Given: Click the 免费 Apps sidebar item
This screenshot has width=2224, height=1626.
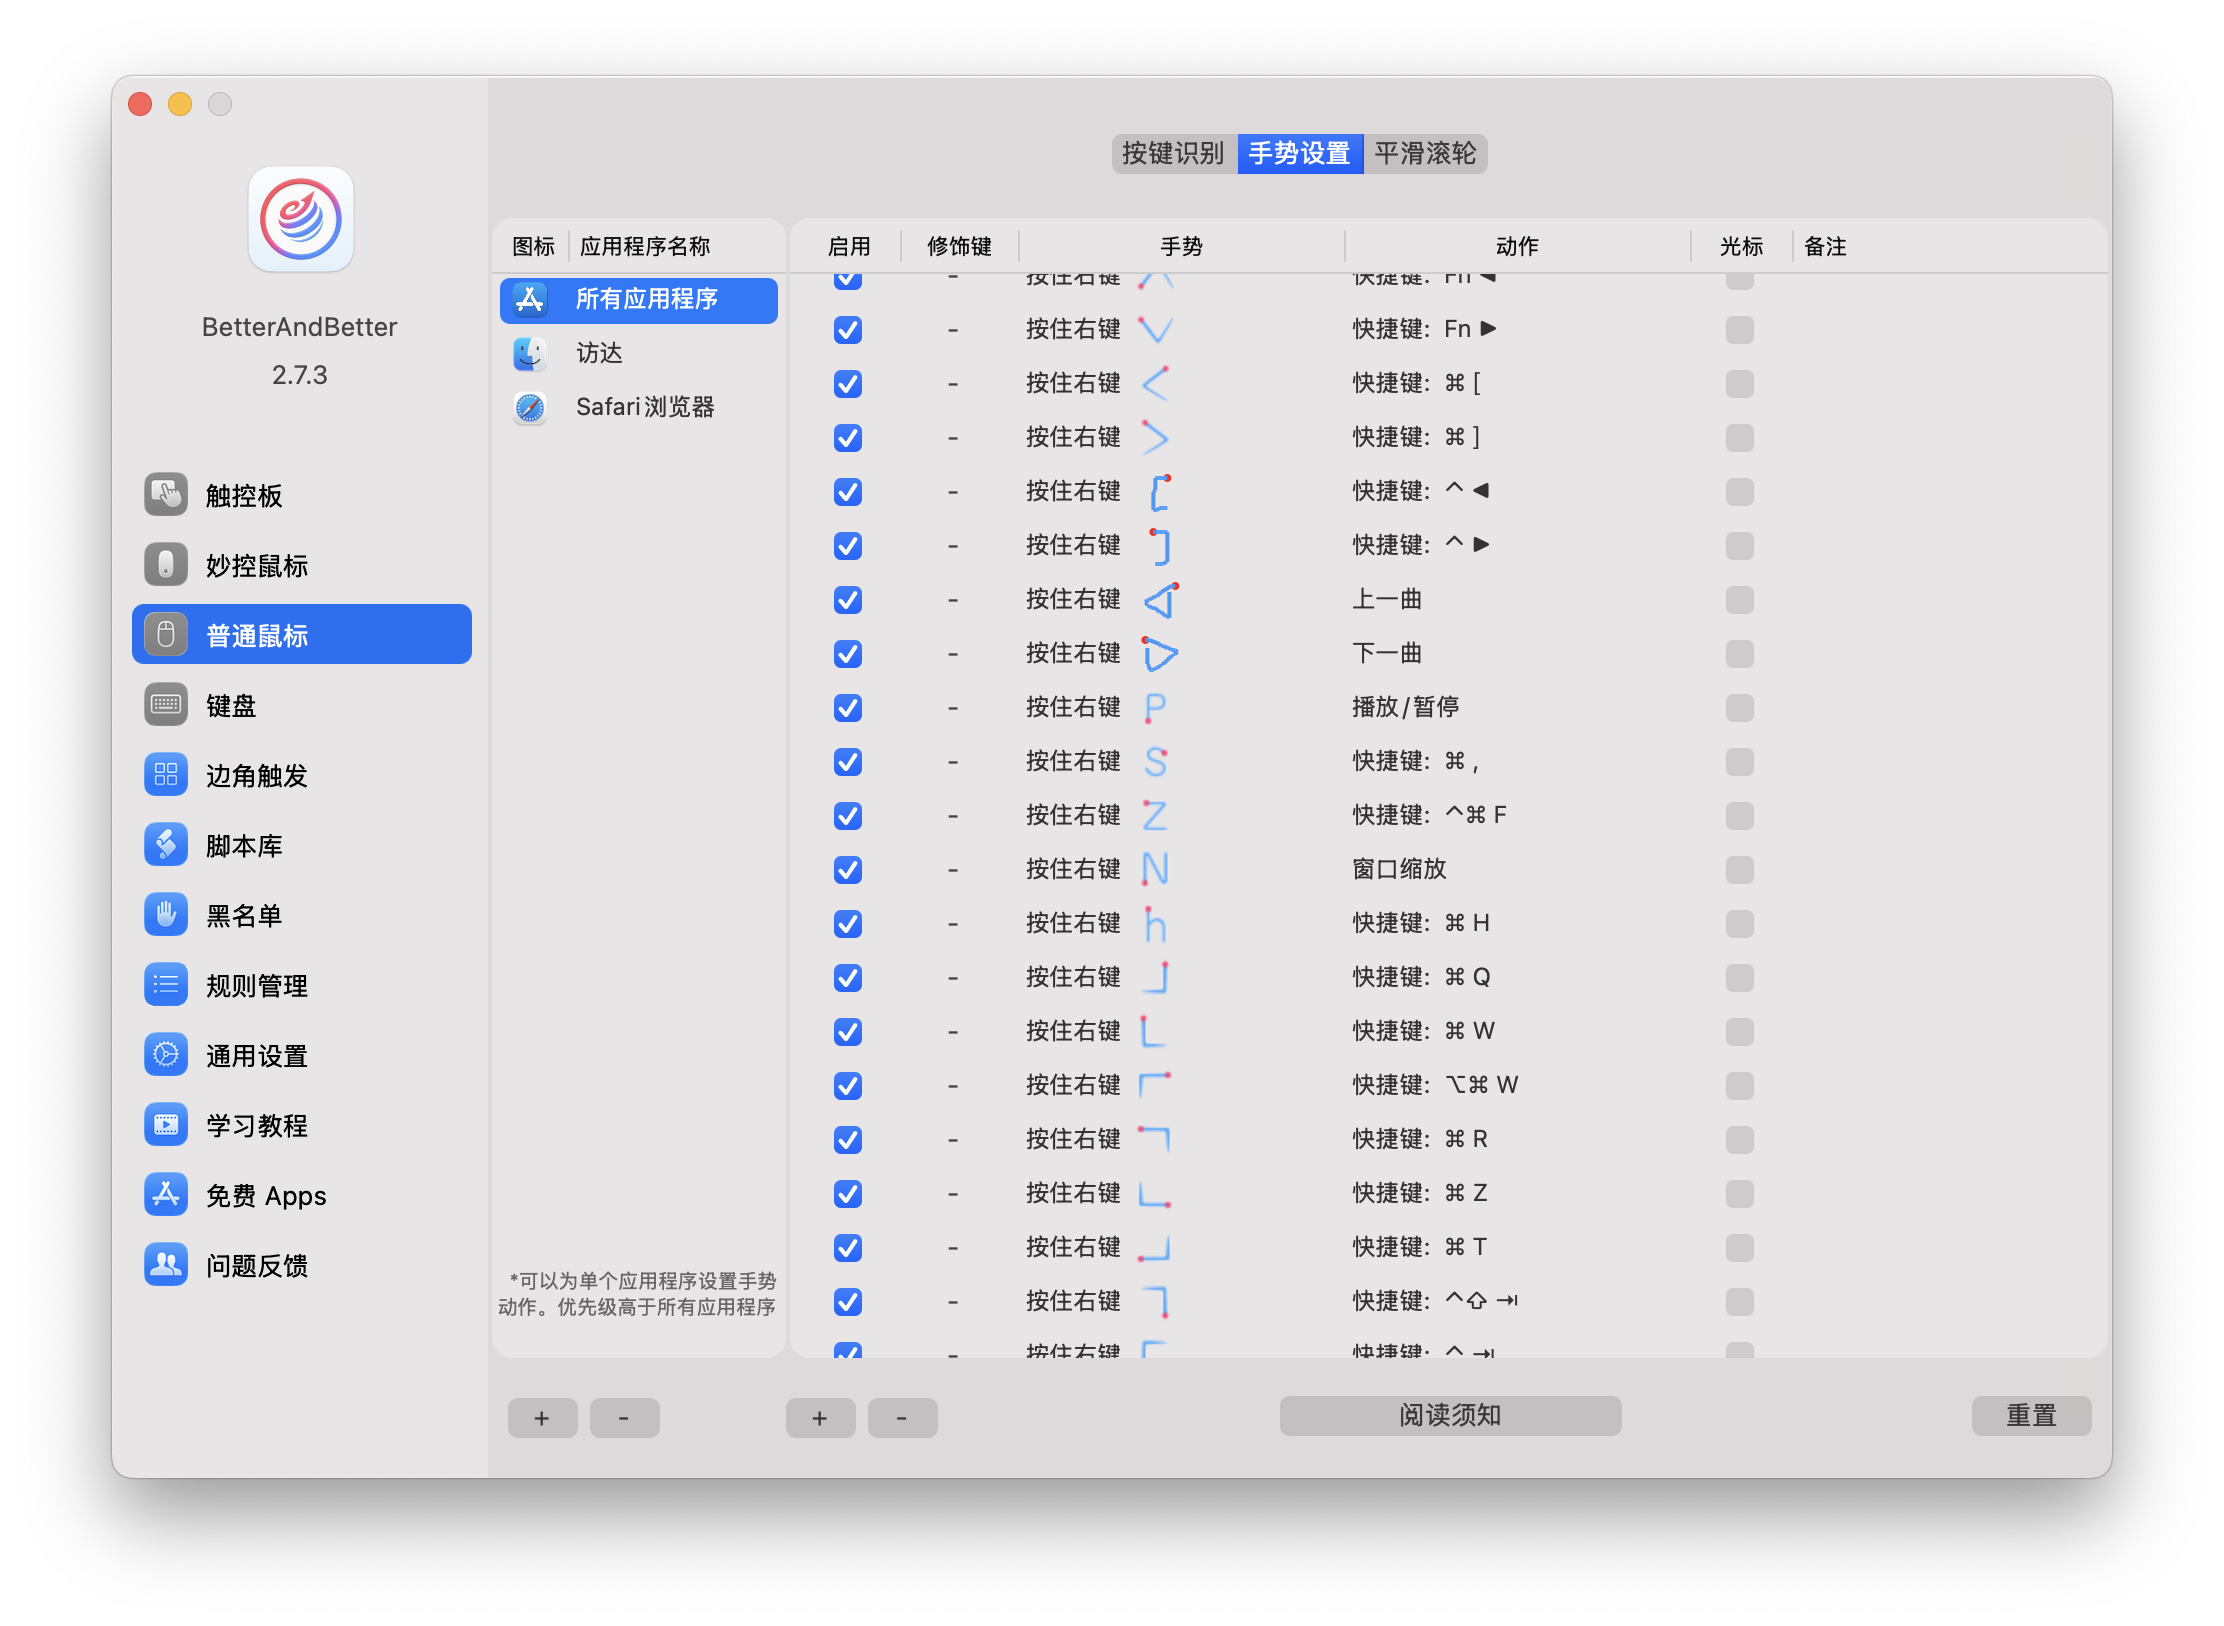Looking at the screenshot, I should point(266,1196).
